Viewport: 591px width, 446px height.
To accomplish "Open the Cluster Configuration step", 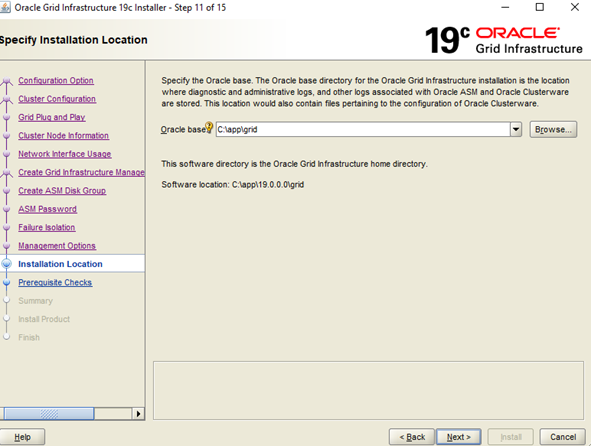I will [x=57, y=99].
